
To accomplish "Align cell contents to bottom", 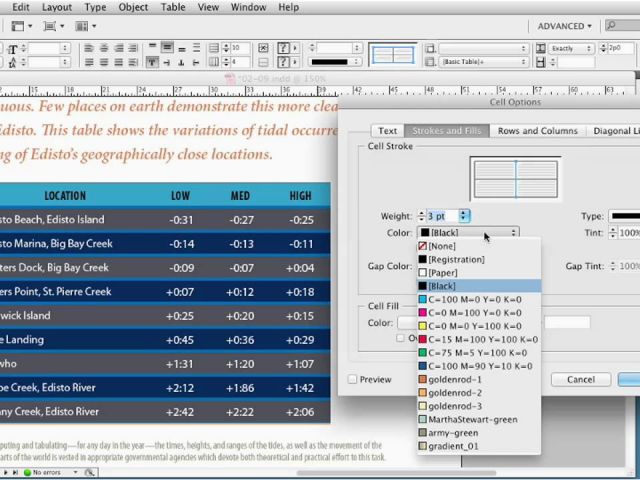I will pos(182,48).
